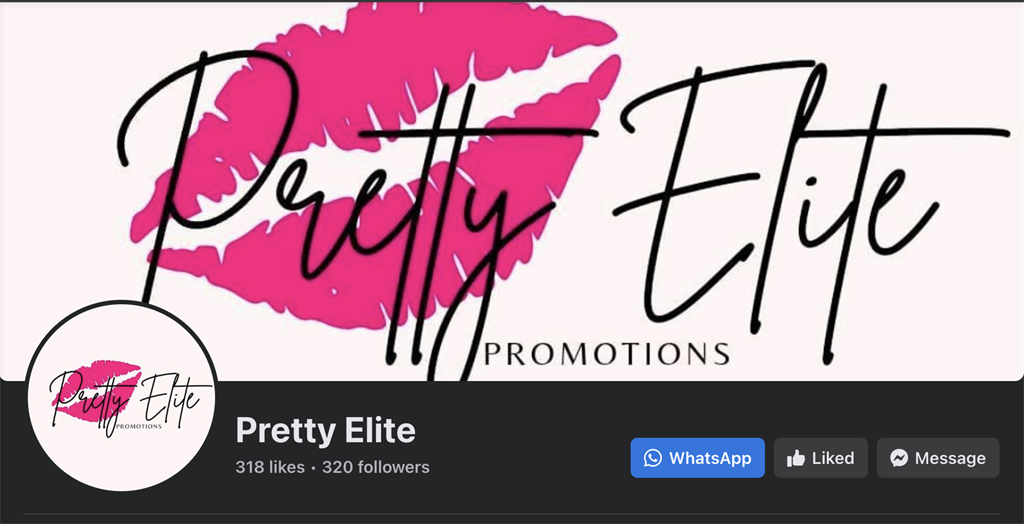
Task: Click the Messenger bubble icon
Action: tap(899, 458)
